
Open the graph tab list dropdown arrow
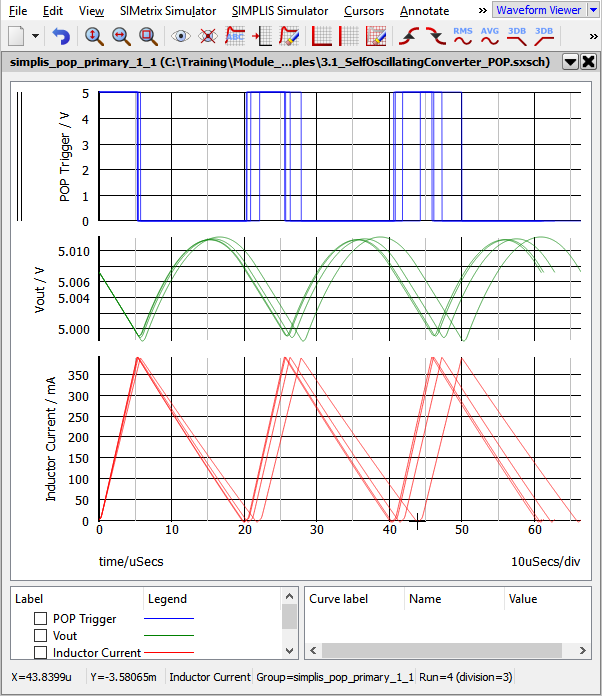click(569, 61)
